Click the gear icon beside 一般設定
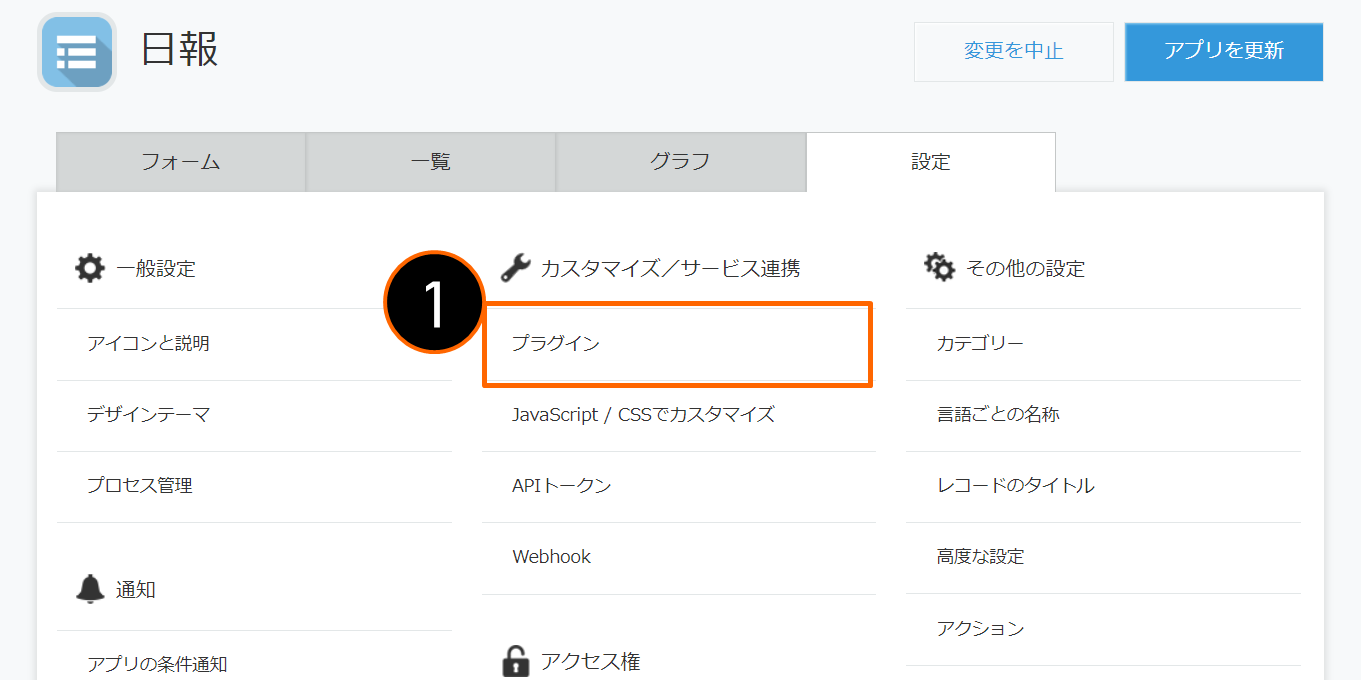1361x680 pixels. pyautogui.click(x=90, y=268)
